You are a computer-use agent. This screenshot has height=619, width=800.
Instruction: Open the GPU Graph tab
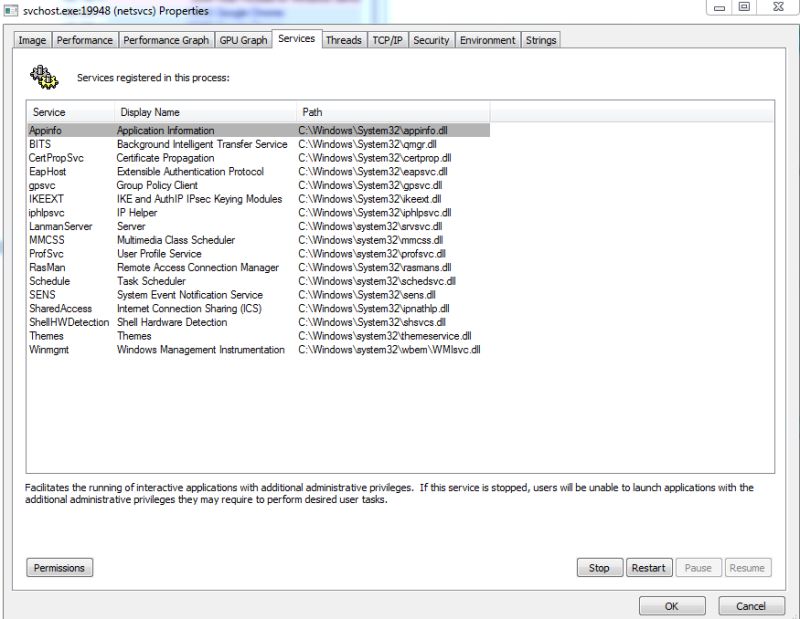pos(243,40)
